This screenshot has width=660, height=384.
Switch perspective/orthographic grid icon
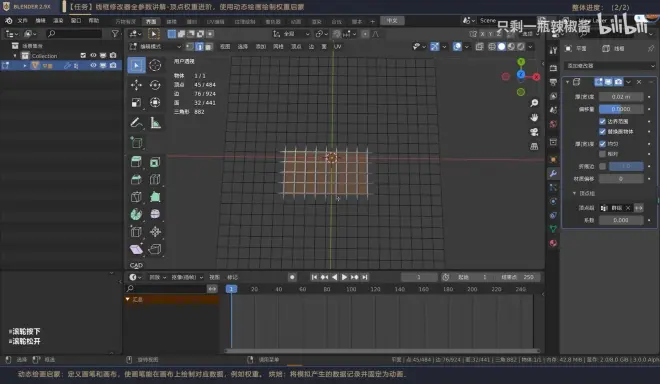pyautogui.click(x=534, y=147)
